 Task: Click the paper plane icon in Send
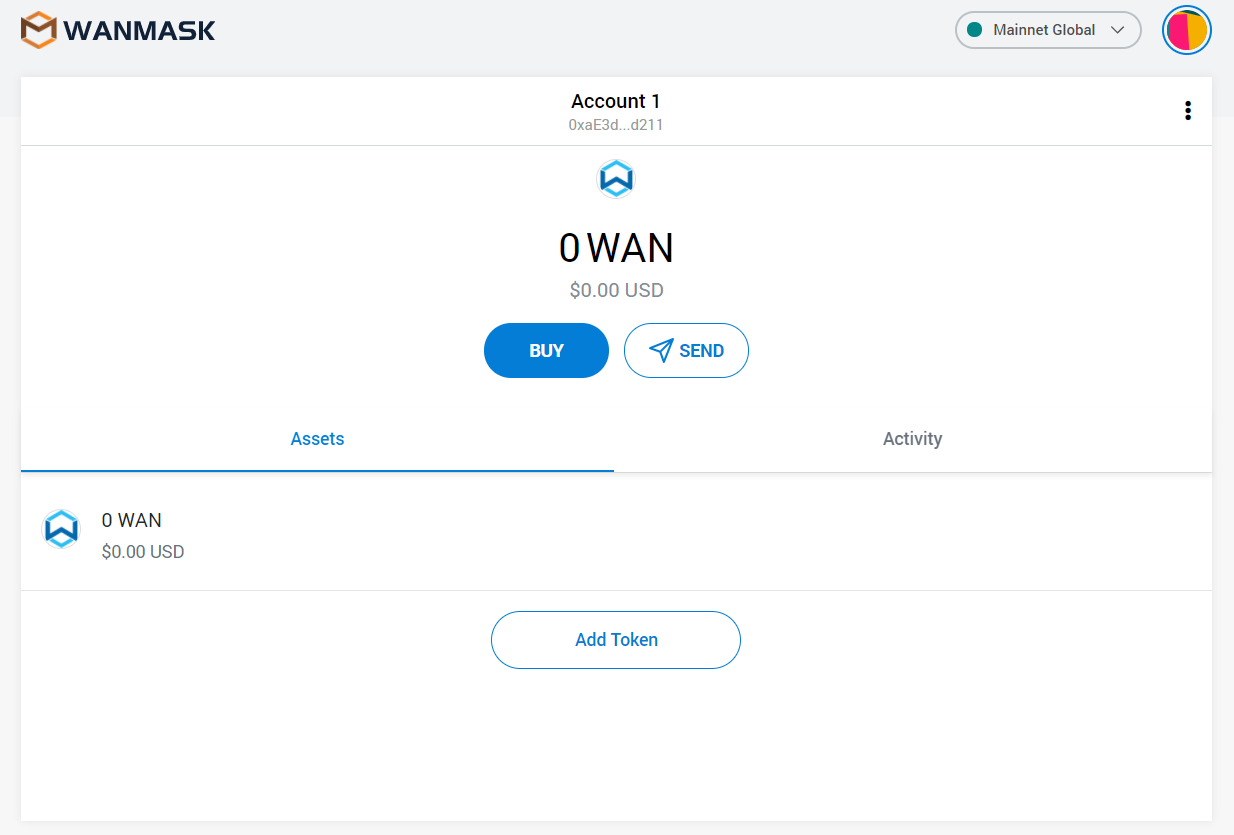click(x=661, y=350)
